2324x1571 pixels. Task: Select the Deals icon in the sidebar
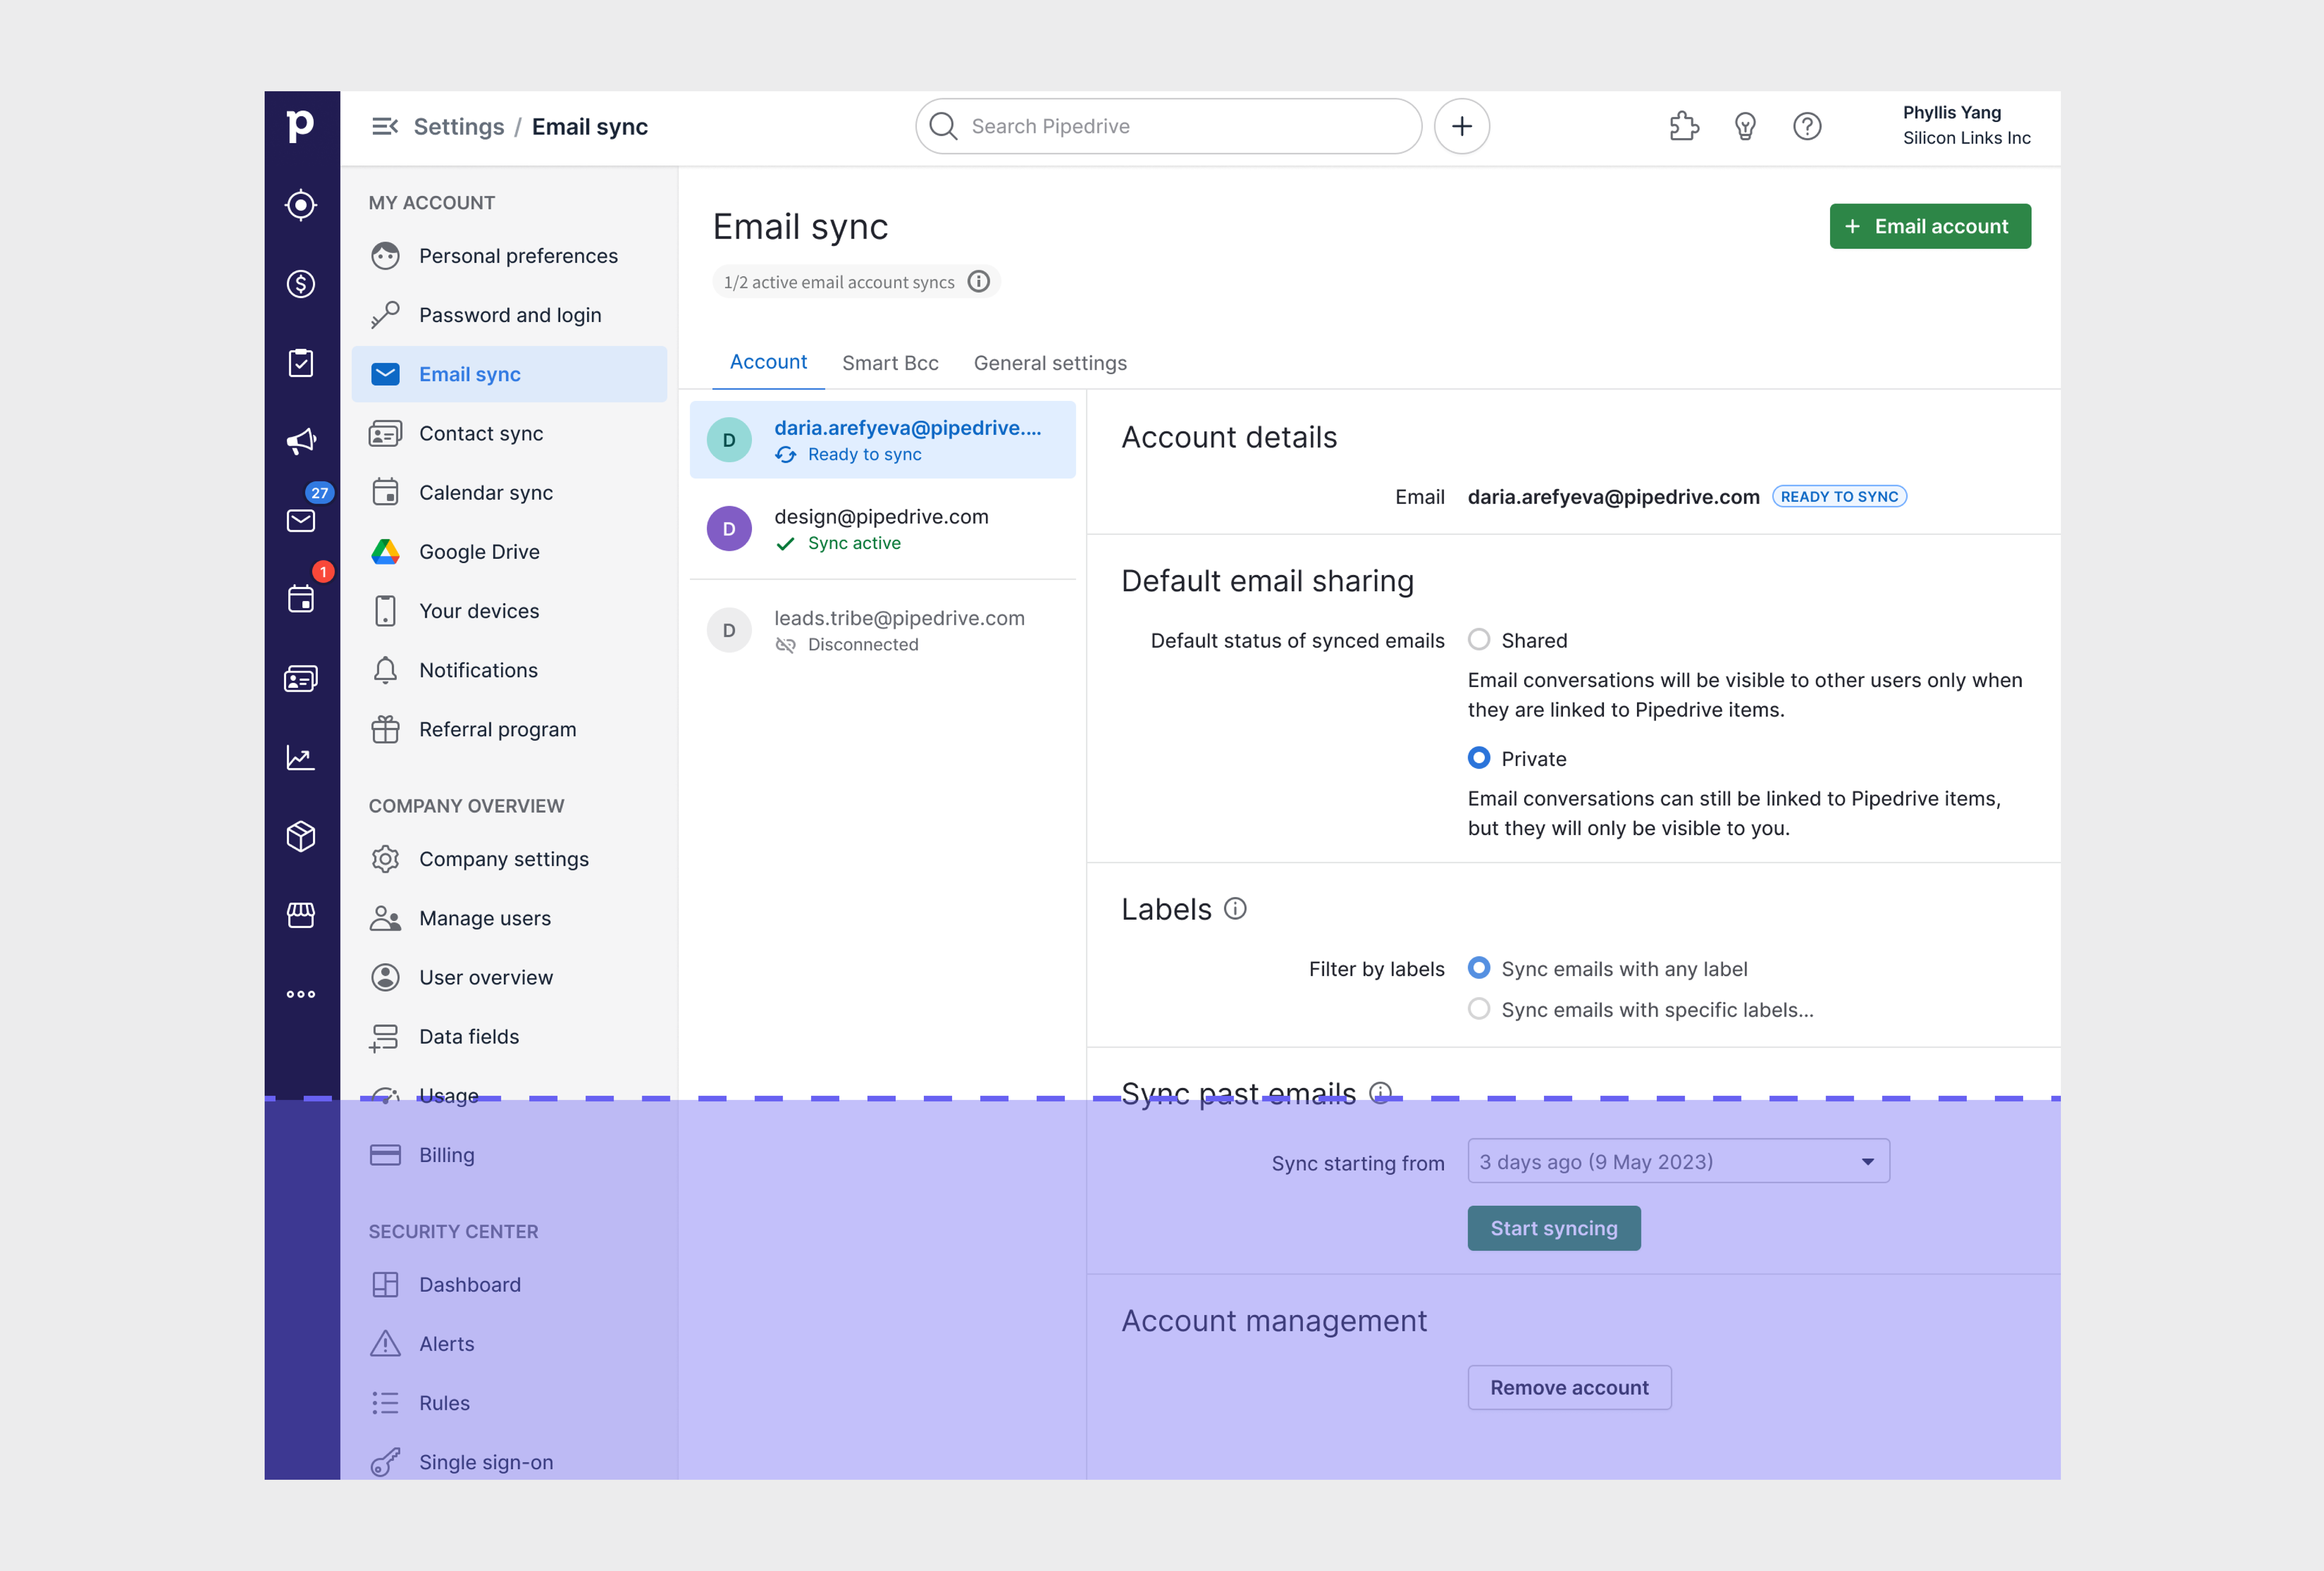(301, 284)
